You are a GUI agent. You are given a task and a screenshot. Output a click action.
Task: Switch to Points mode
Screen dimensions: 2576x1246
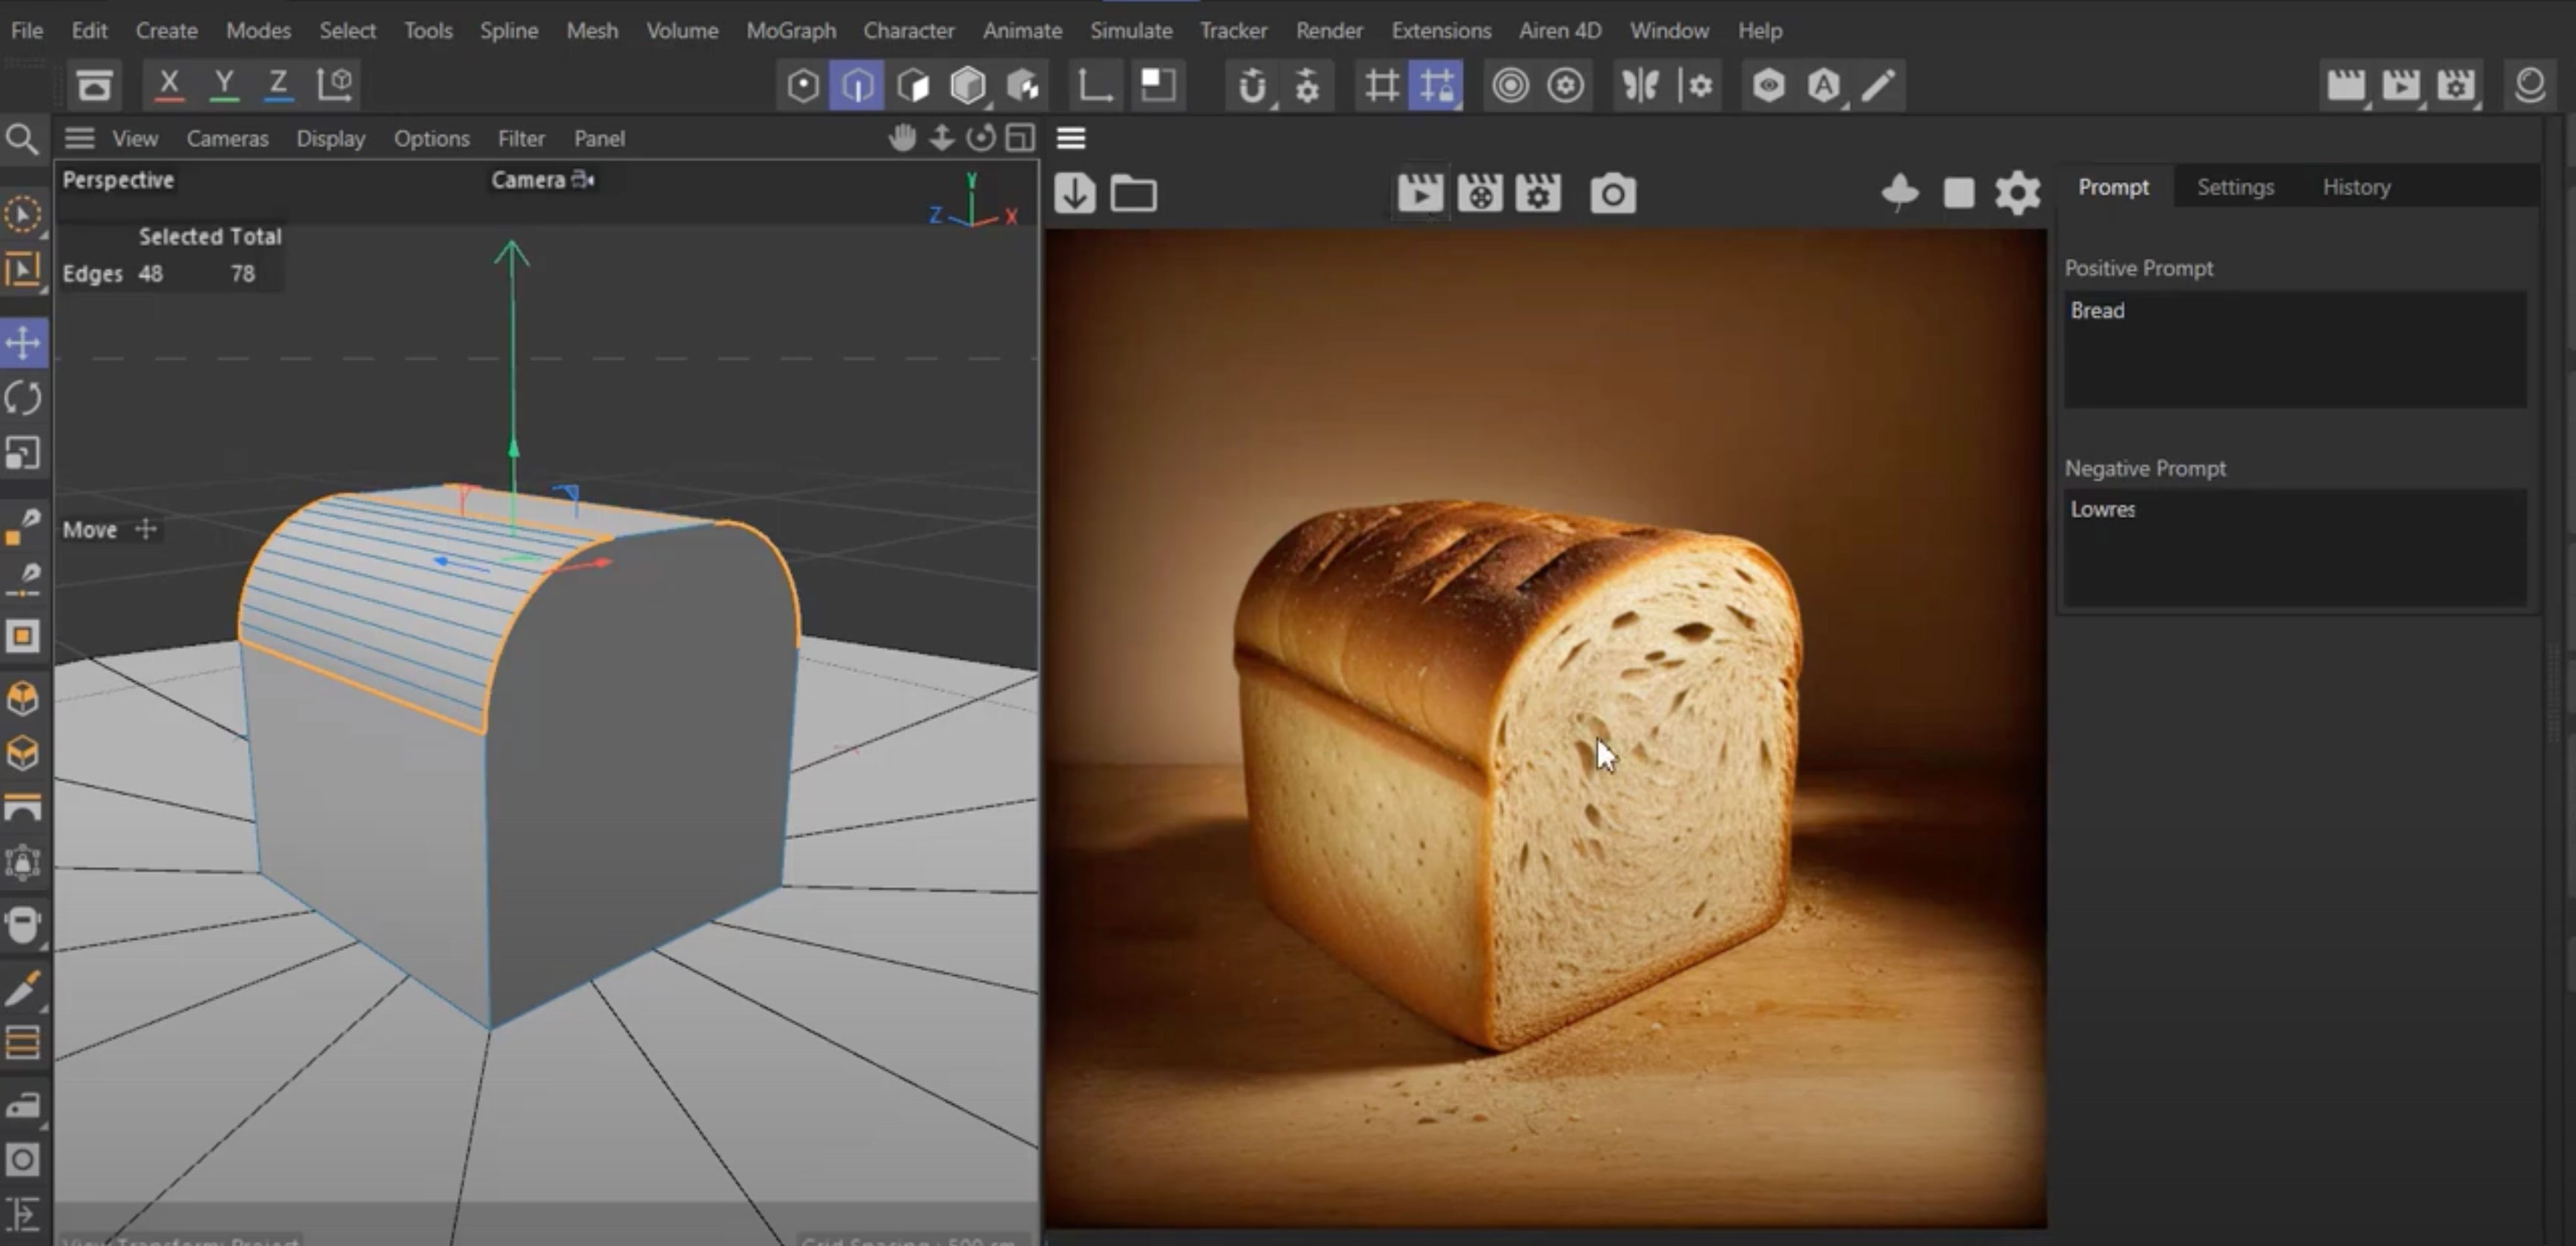pos(802,86)
